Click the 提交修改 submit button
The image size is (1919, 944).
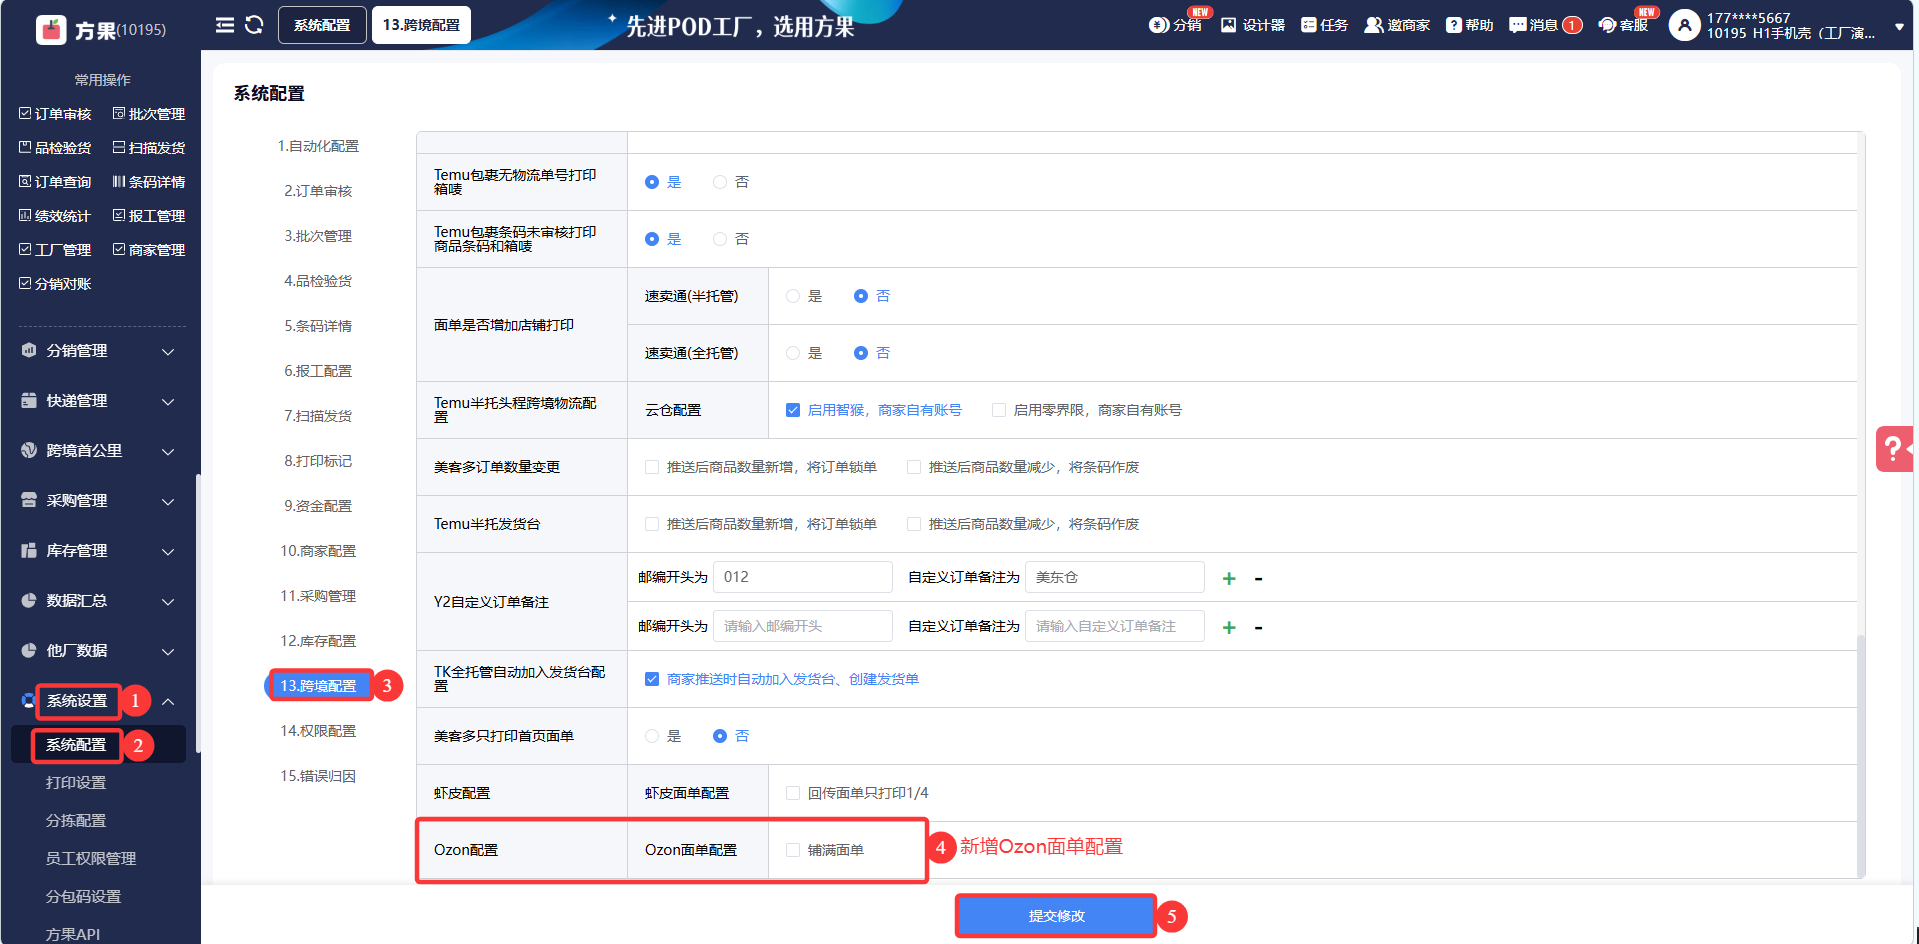tap(1056, 916)
